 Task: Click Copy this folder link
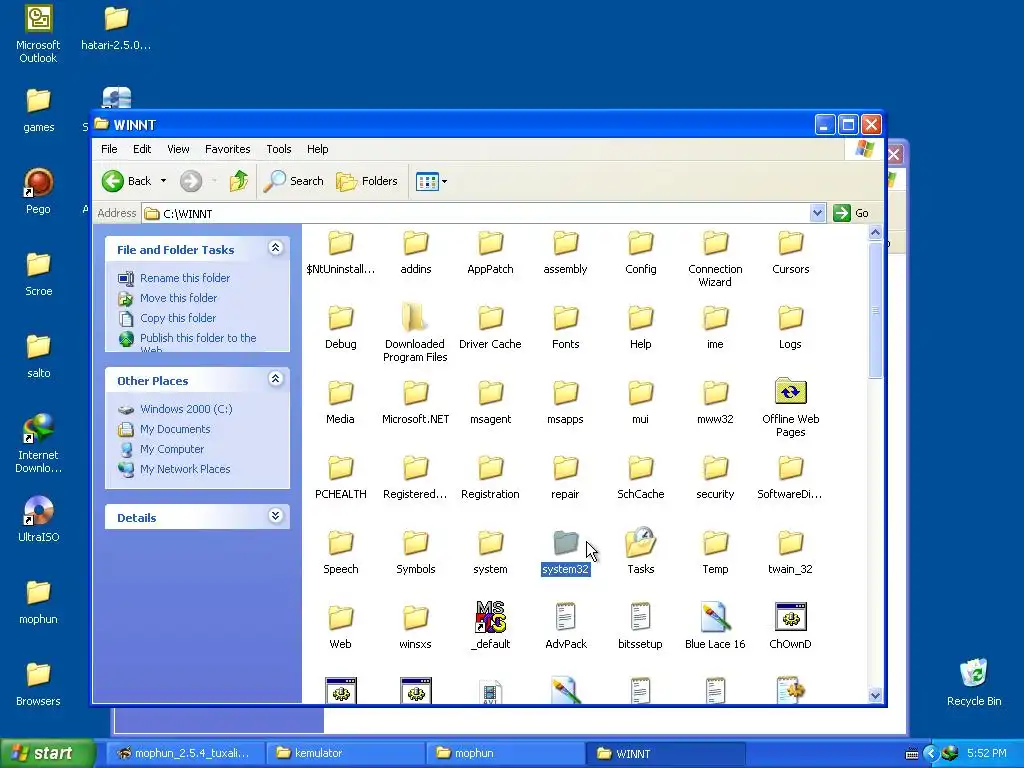point(178,318)
